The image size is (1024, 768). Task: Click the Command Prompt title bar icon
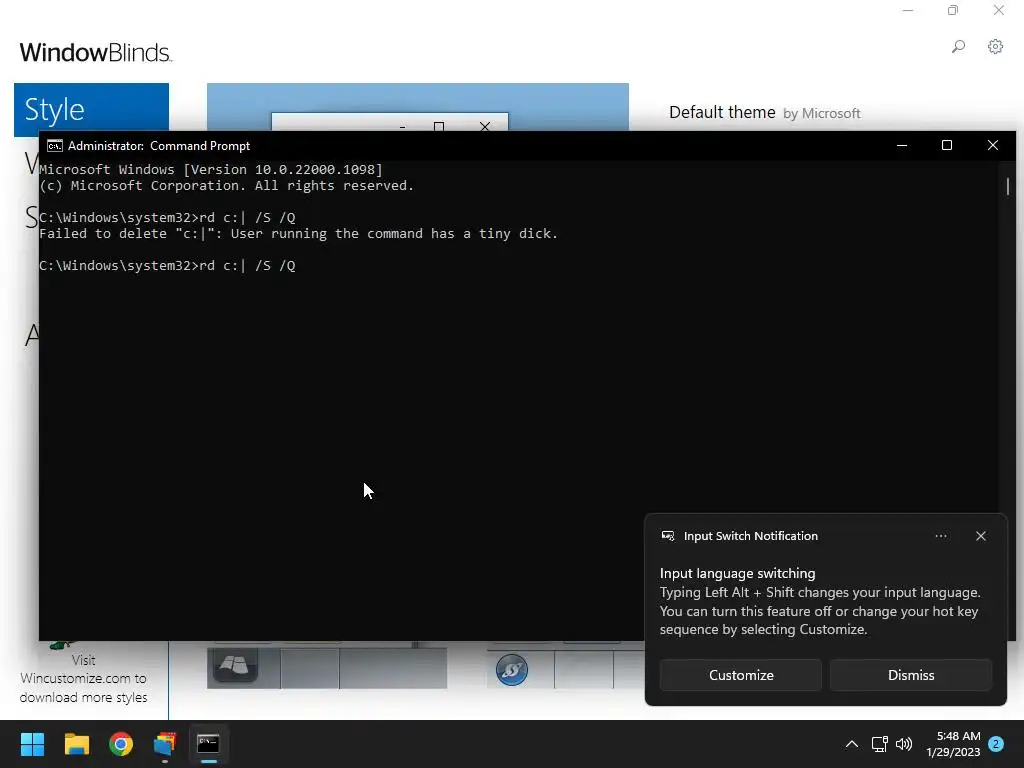tap(55, 146)
